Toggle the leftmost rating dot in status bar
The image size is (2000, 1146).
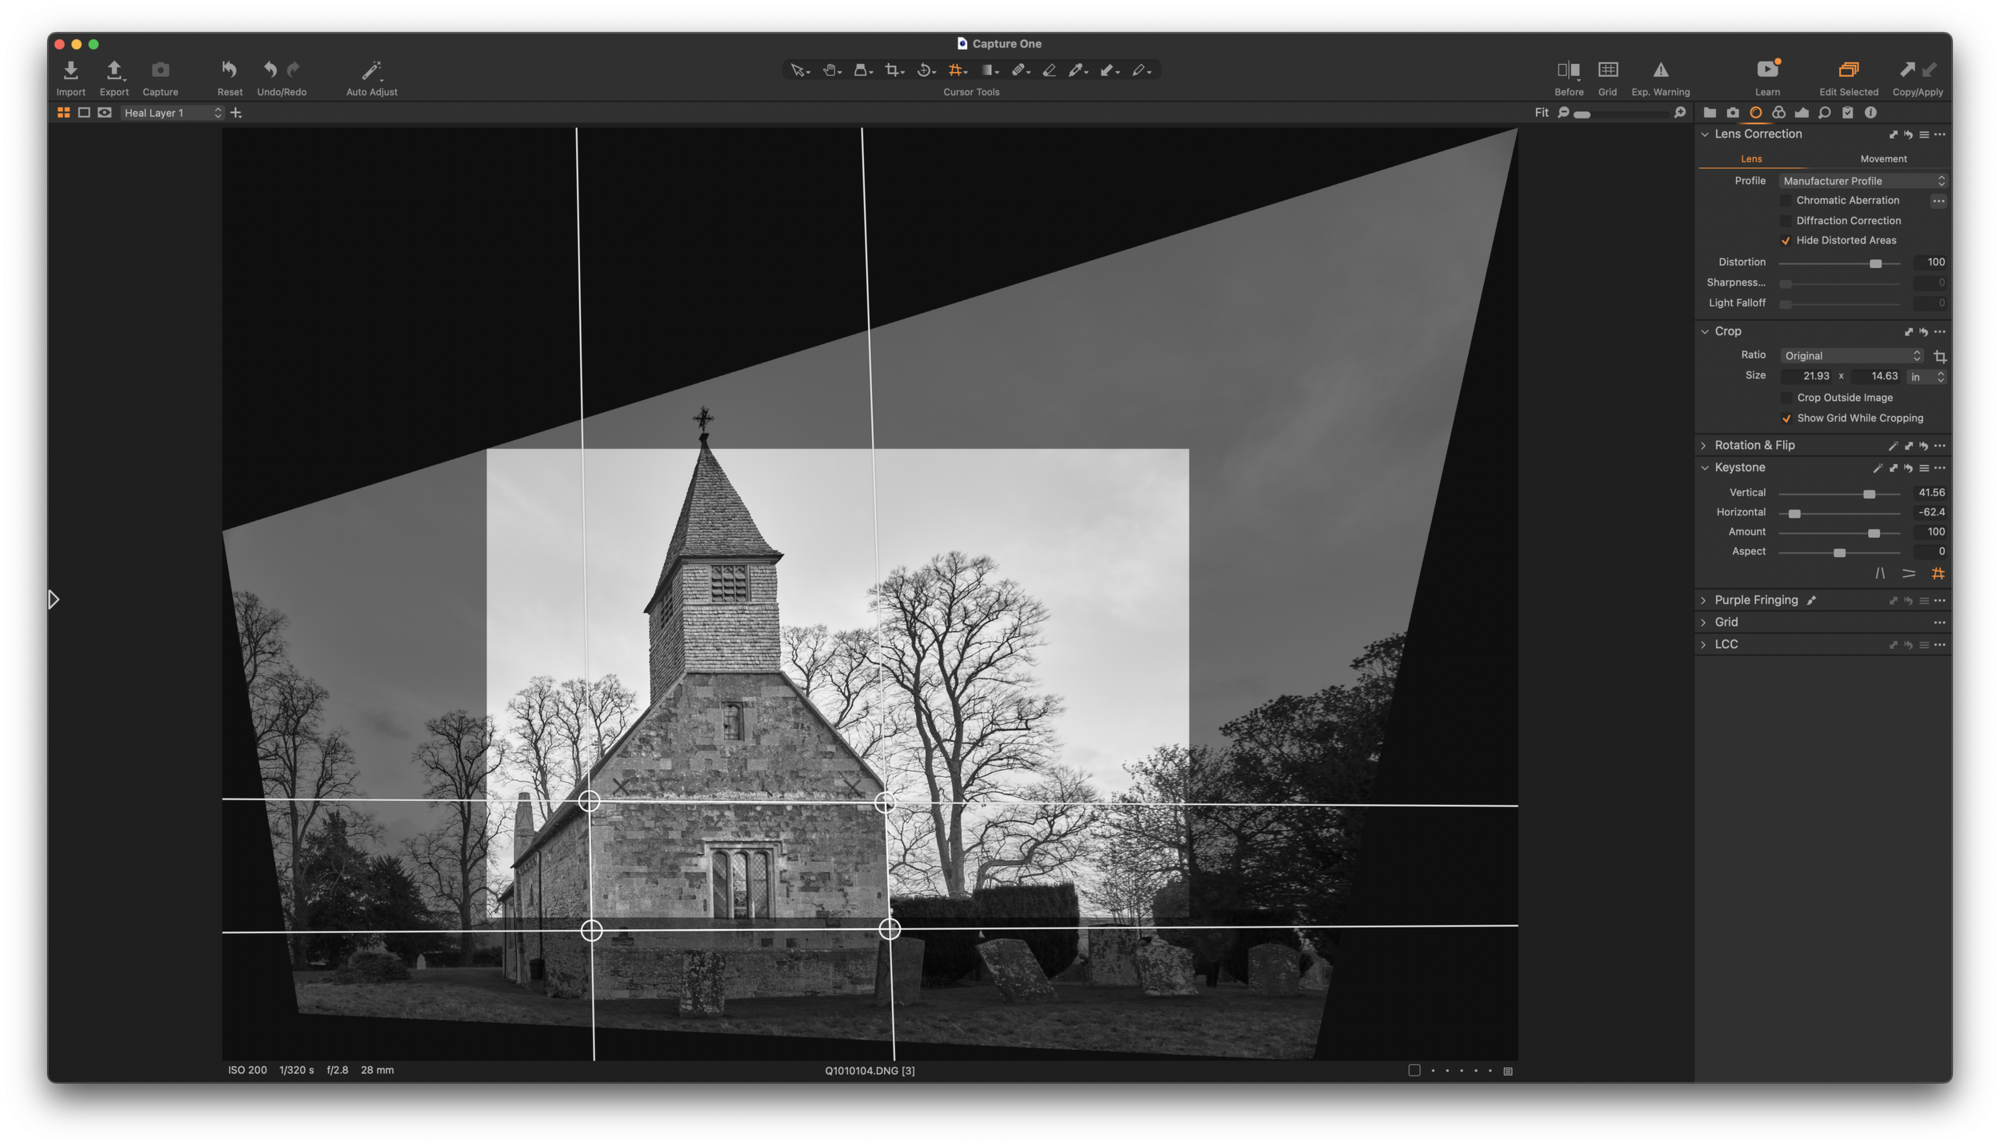coord(1432,1071)
